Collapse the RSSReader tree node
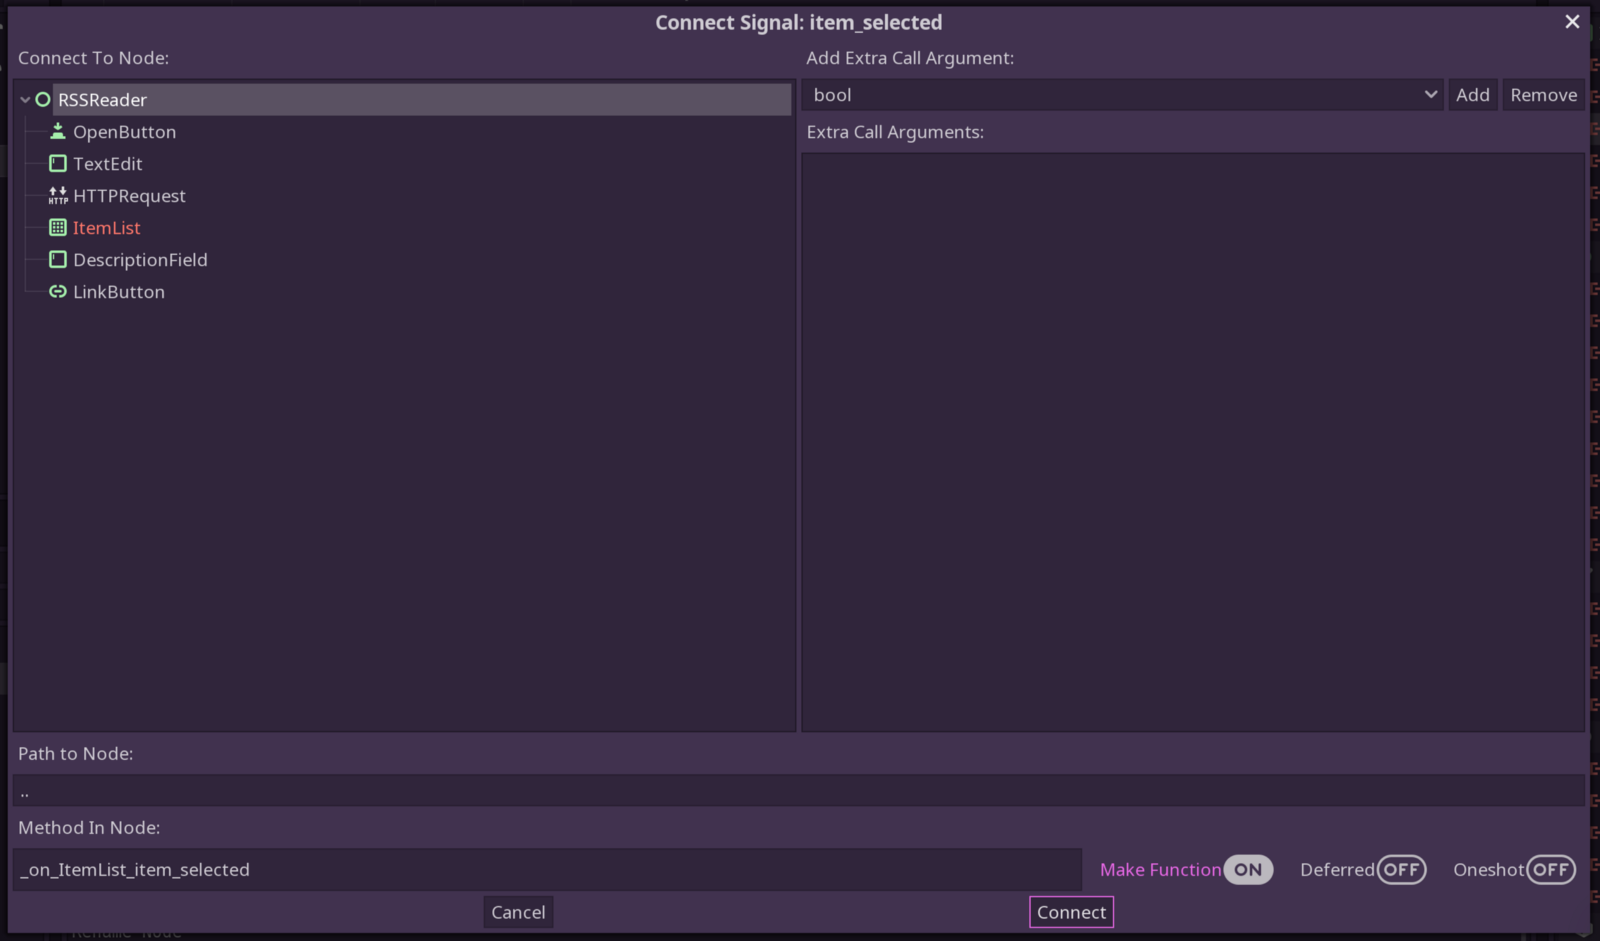The width and height of the screenshot is (1600, 941). coord(25,100)
